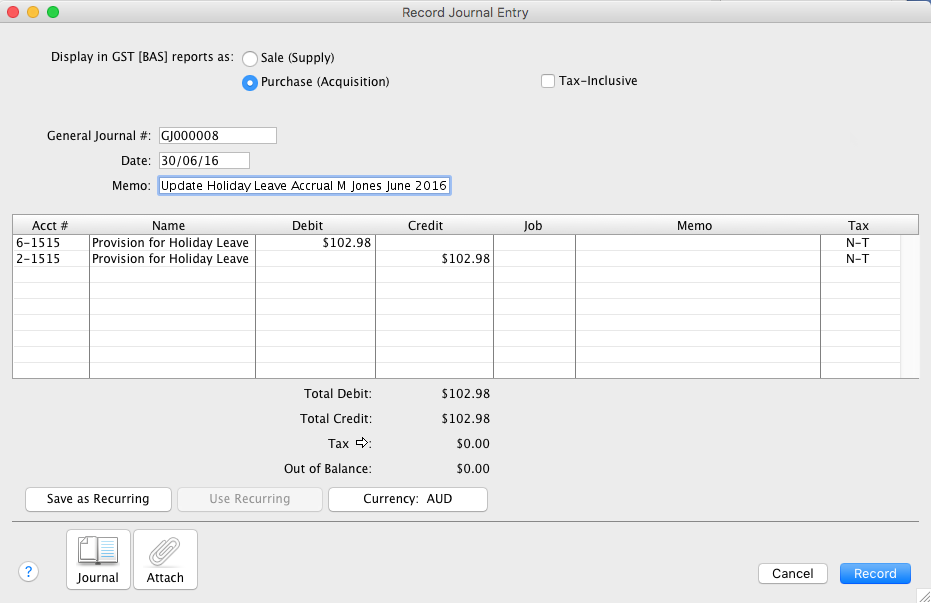Select the Purchase (Acquisition) radio button
The image size is (931, 603).
coord(250,83)
